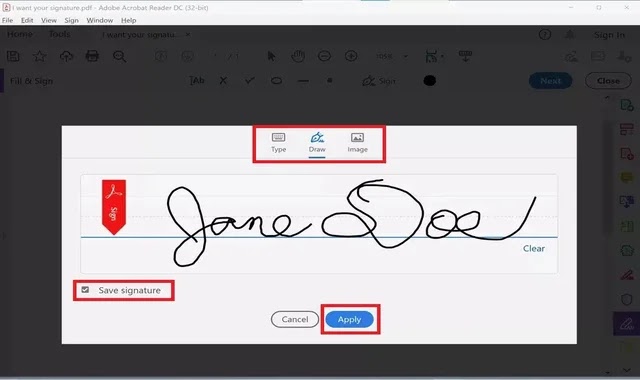Click the Help question mark icon

click(x=545, y=35)
